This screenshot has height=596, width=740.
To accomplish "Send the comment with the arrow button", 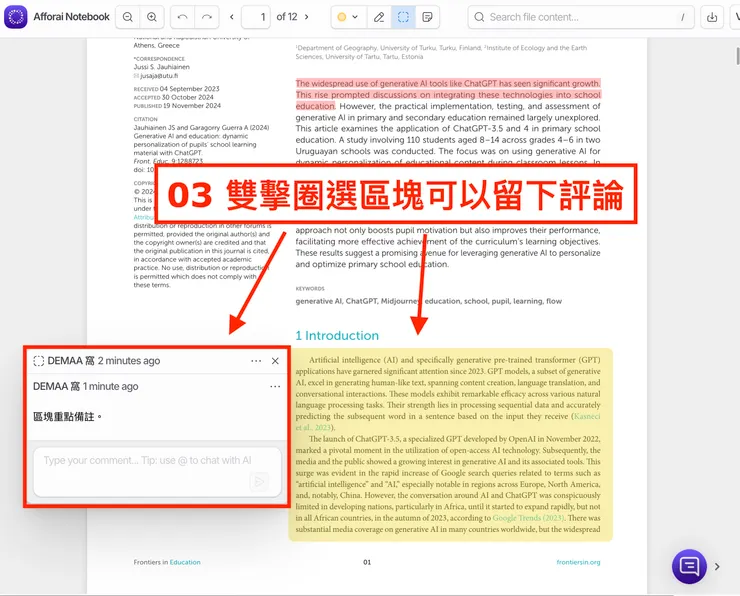I will 259,482.
